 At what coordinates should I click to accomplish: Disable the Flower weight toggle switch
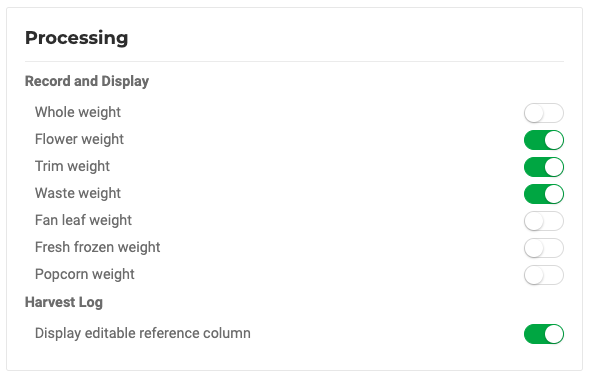(544, 140)
